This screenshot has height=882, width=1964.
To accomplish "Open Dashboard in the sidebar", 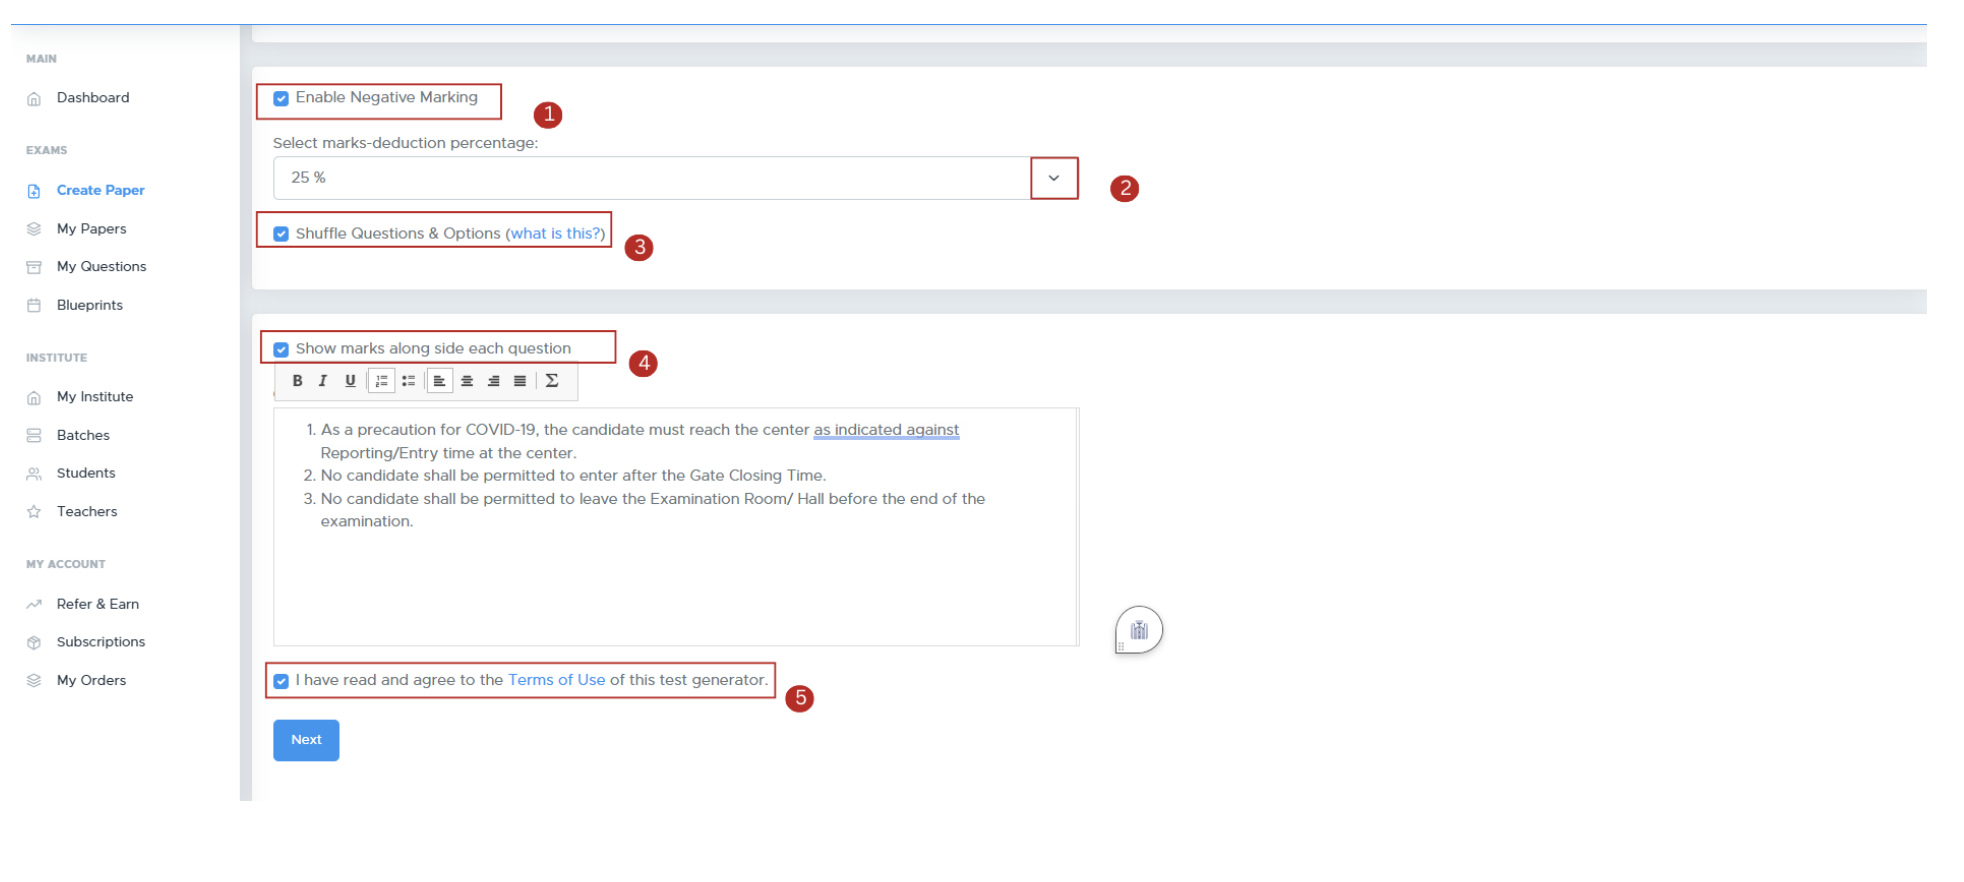I will tap(93, 98).
